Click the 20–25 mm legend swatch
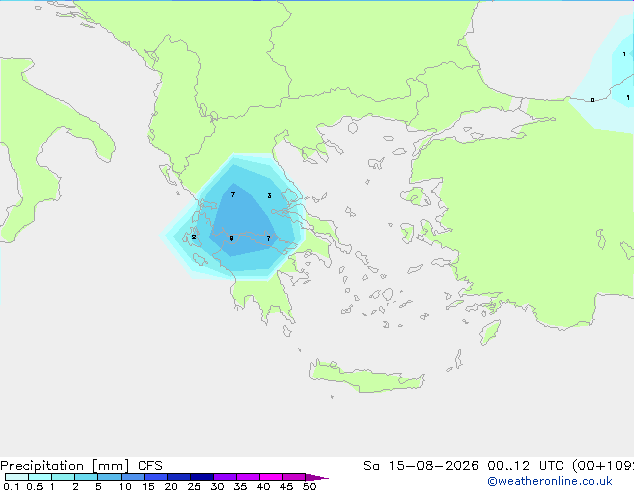The height and width of the screenshot is (490, 634). pyautogui.click(x=179, y=477)
